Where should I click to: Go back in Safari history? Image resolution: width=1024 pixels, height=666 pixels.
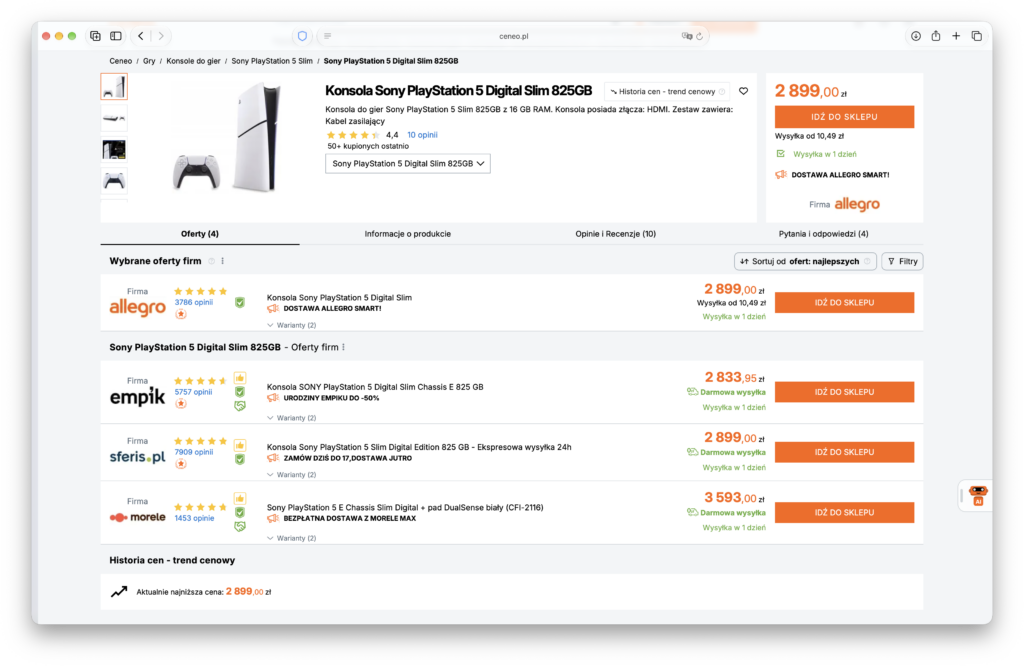[x=141, y=36]
